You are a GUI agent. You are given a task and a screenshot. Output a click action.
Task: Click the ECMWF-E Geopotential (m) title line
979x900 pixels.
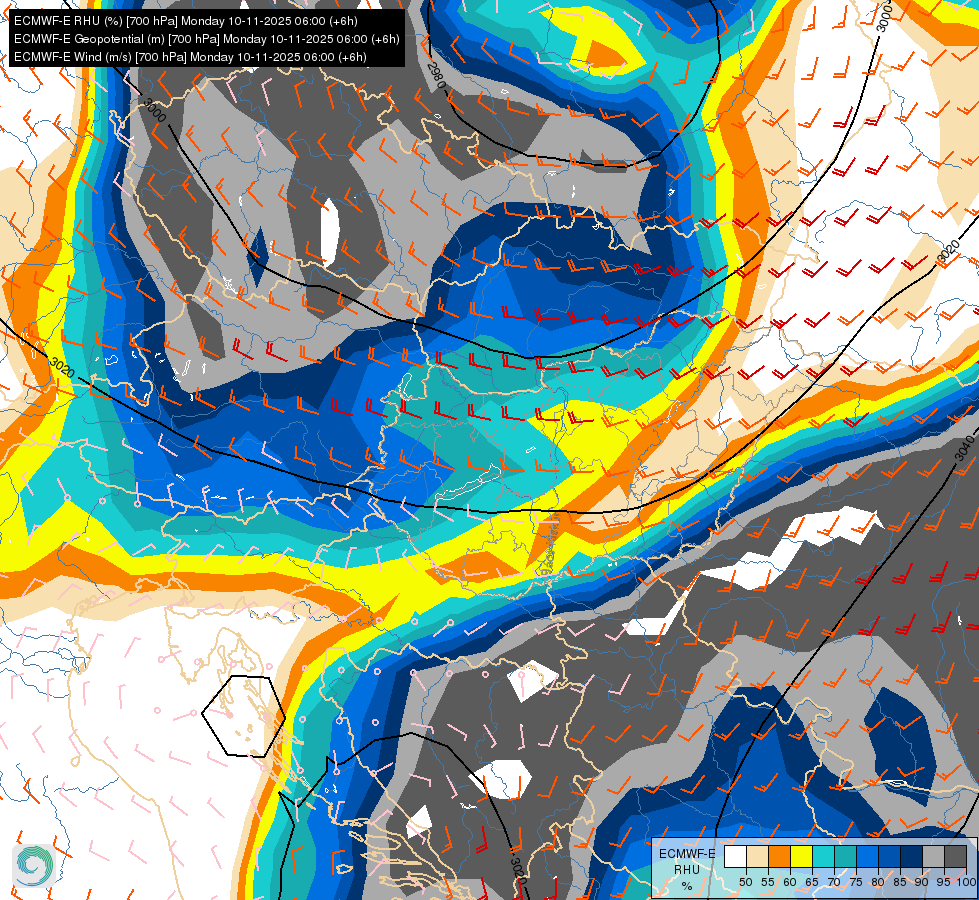pos(206,39)
